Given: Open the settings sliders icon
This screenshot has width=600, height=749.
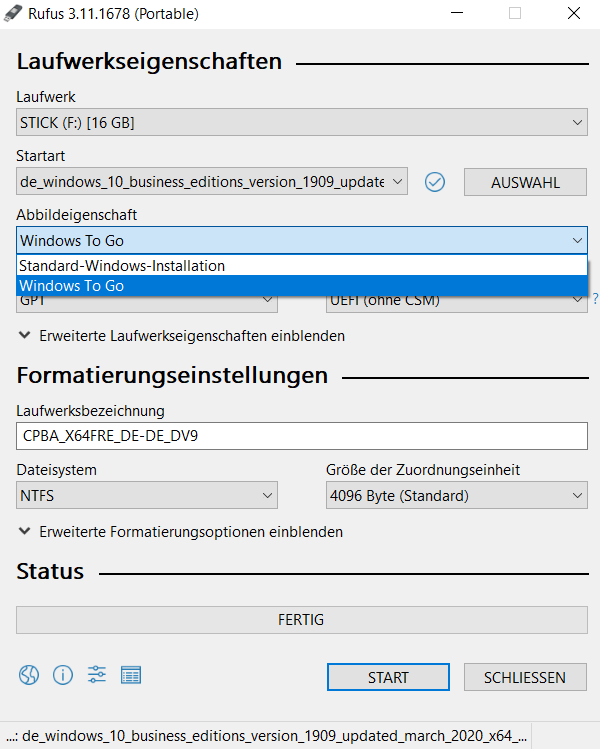Looking at the screenshot, I should [x=97, y=674].
